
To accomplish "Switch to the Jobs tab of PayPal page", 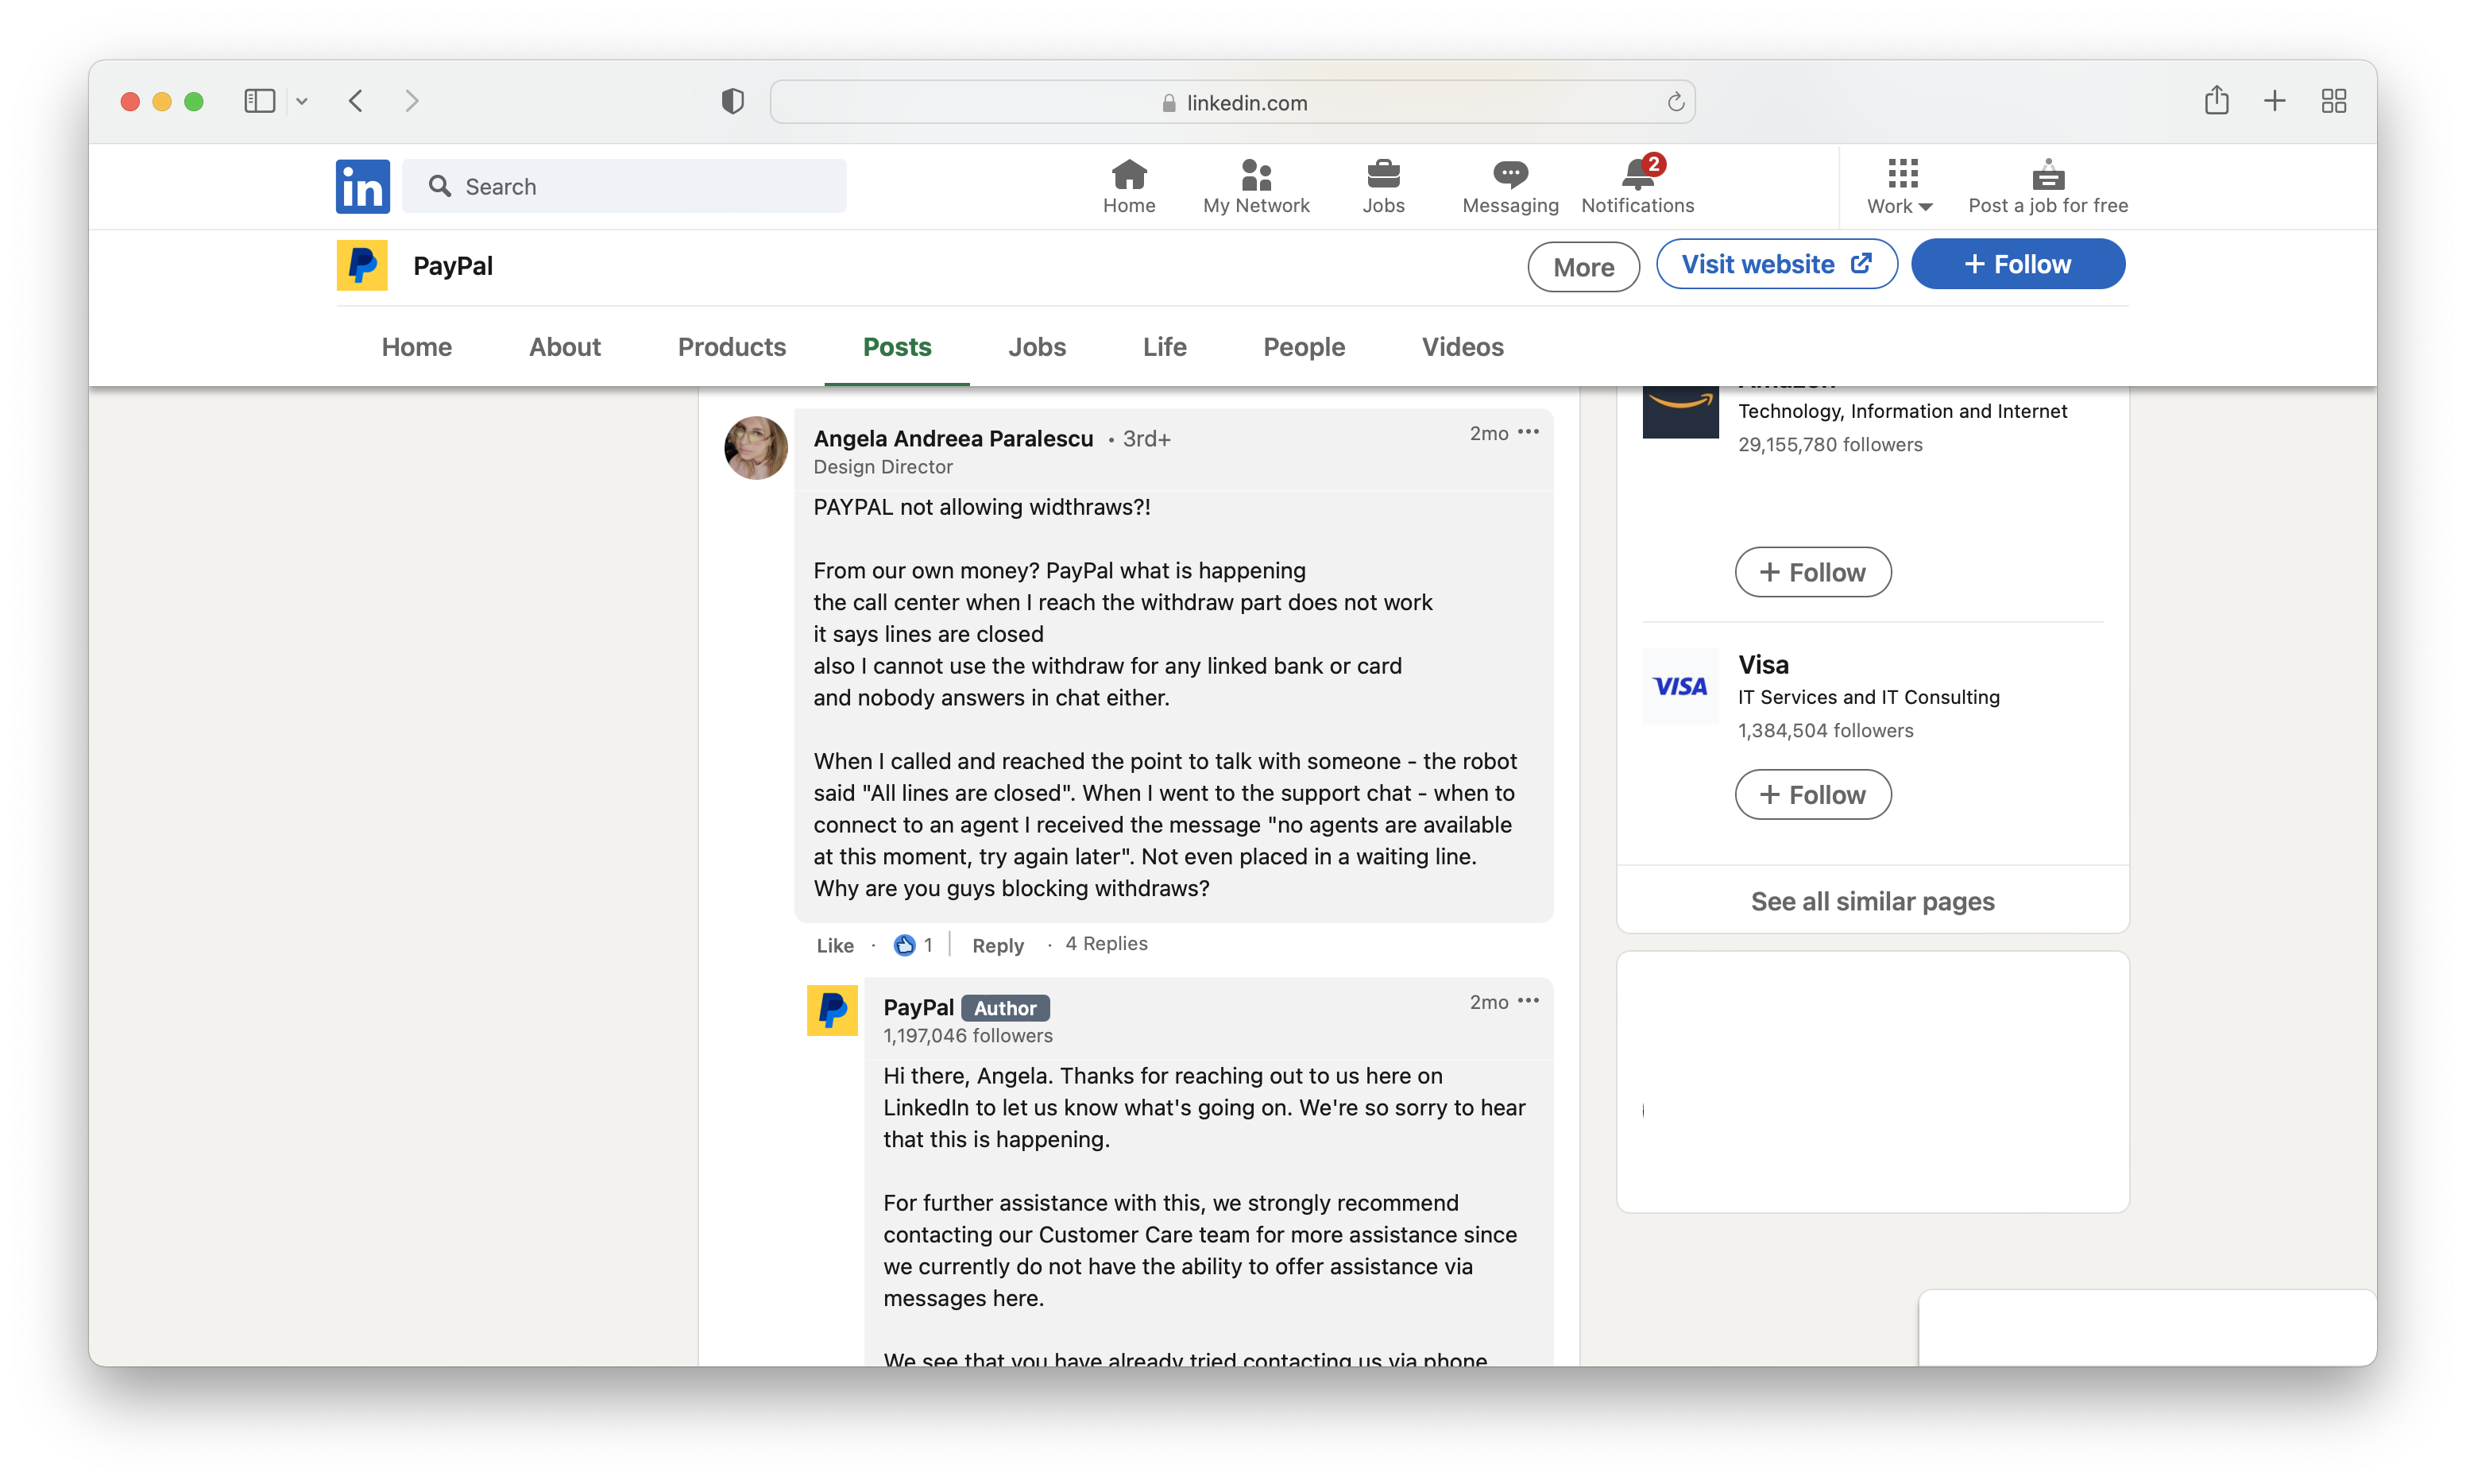I will pyautogui.click(x=1036, y=347).
